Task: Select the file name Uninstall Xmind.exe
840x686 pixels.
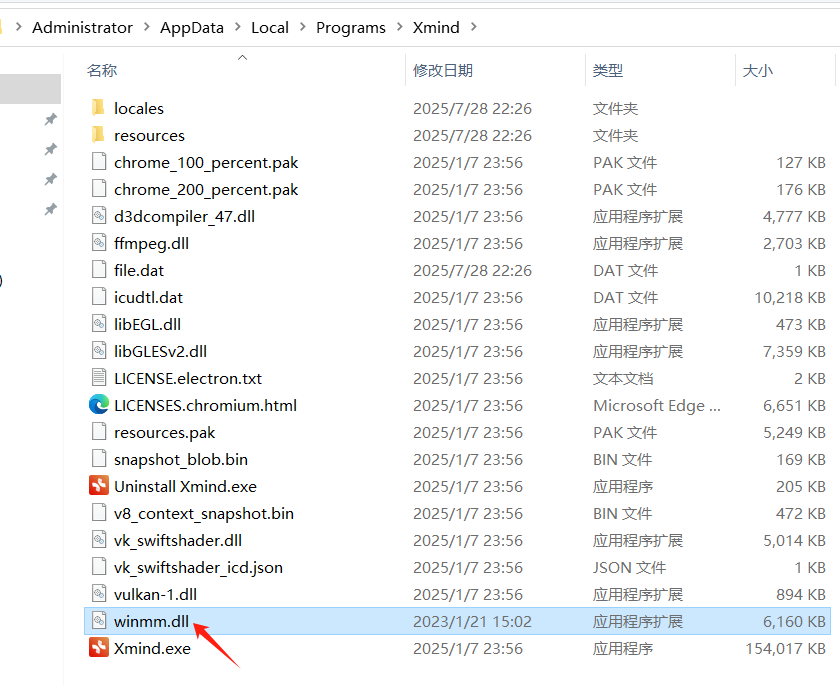Action: pyautogui.click(x=185, y=486)
